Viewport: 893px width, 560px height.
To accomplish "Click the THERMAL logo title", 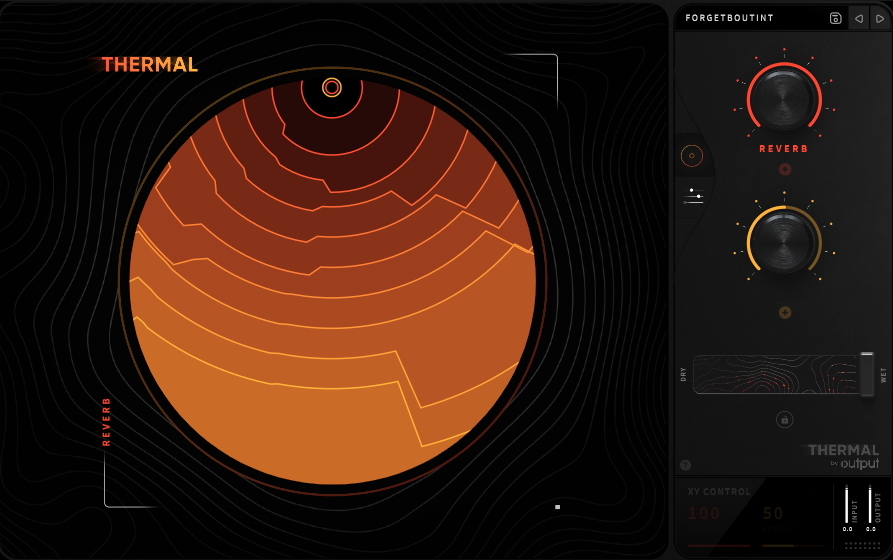I will [x=150, y=65].
